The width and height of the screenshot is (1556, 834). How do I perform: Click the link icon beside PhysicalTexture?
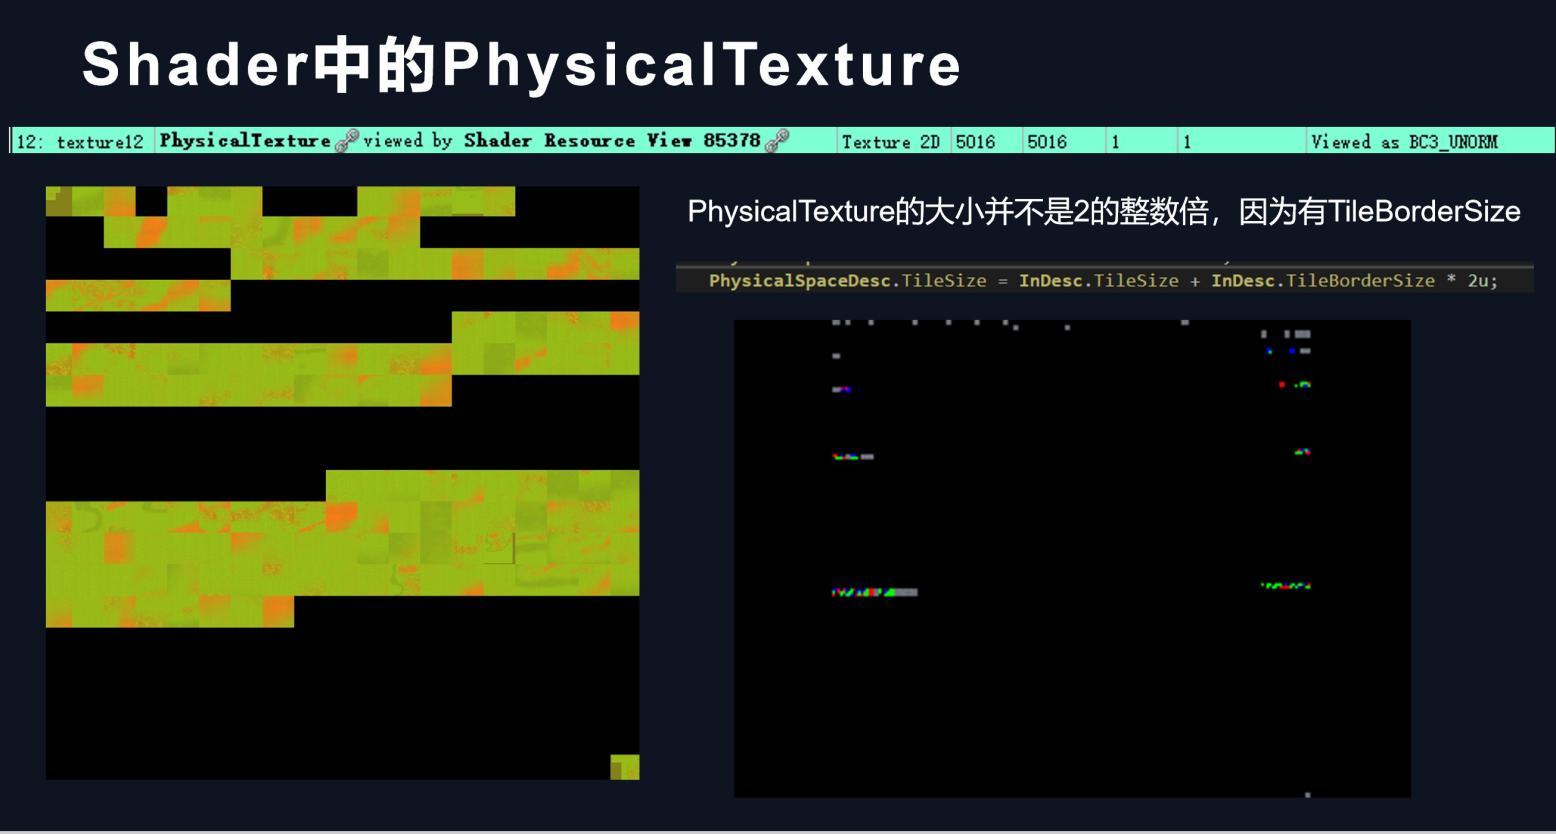[x=347, y=141]
